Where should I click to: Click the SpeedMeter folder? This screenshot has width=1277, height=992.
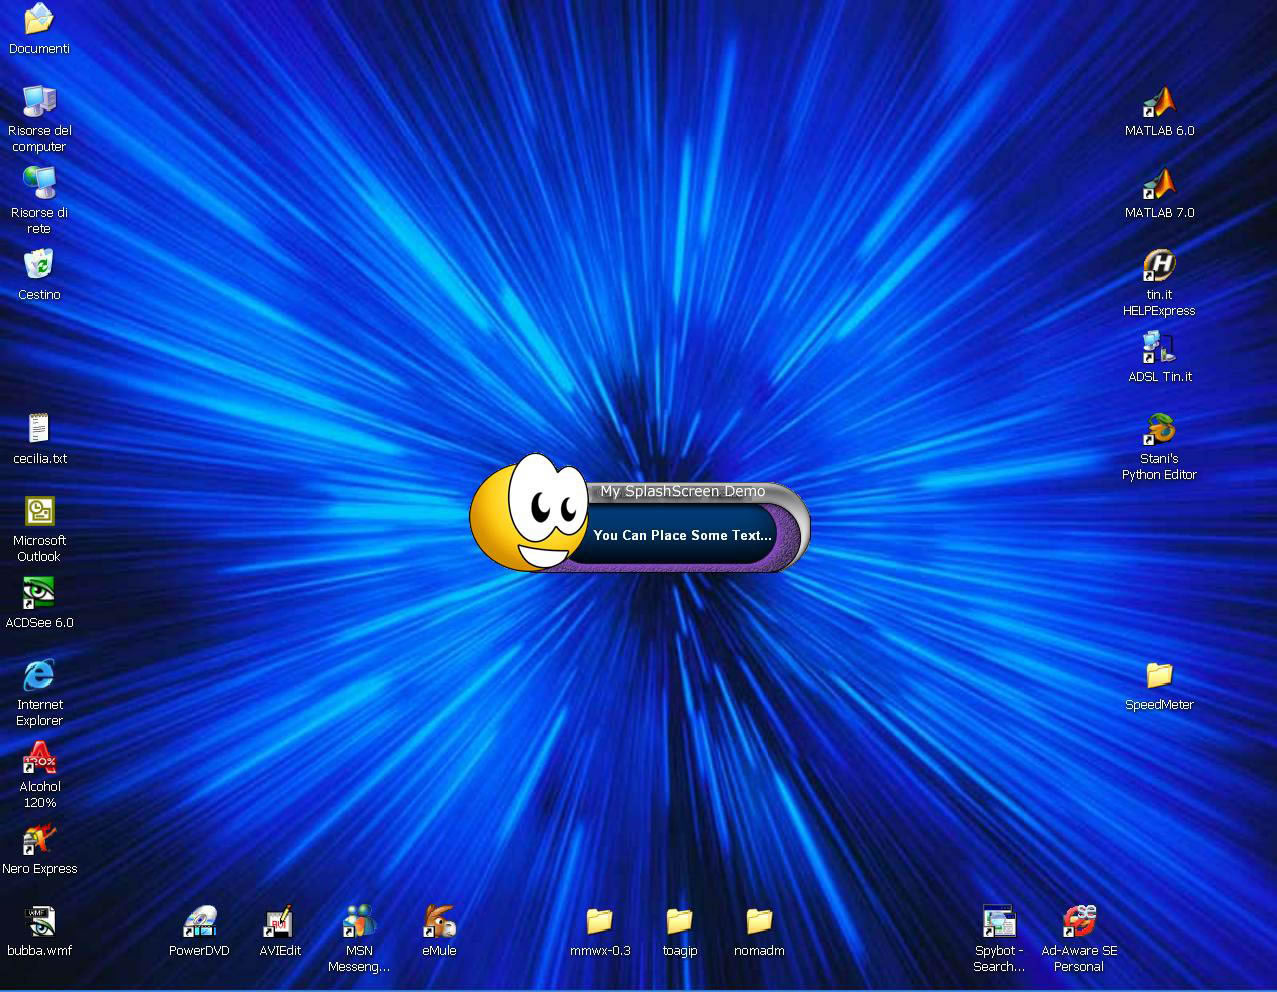[x=1159, y=677]
